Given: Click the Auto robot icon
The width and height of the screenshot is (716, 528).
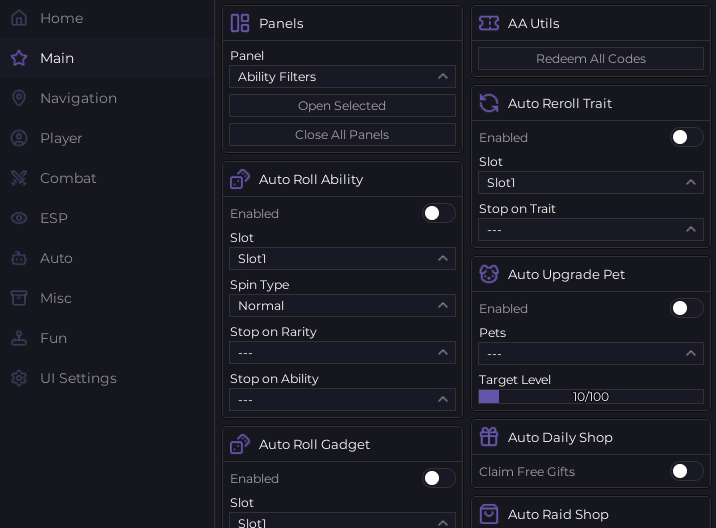Looking at the screenshot, I should coord(19,258).
